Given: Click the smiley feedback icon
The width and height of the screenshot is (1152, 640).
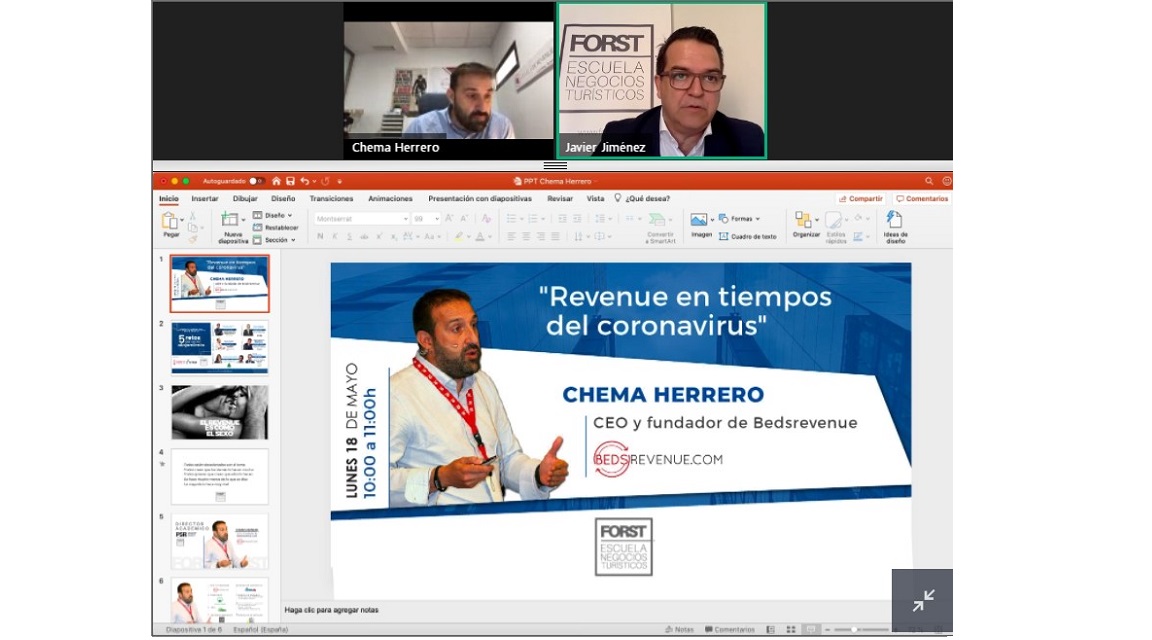Looking at the screenshot, I should click(947, 181).
